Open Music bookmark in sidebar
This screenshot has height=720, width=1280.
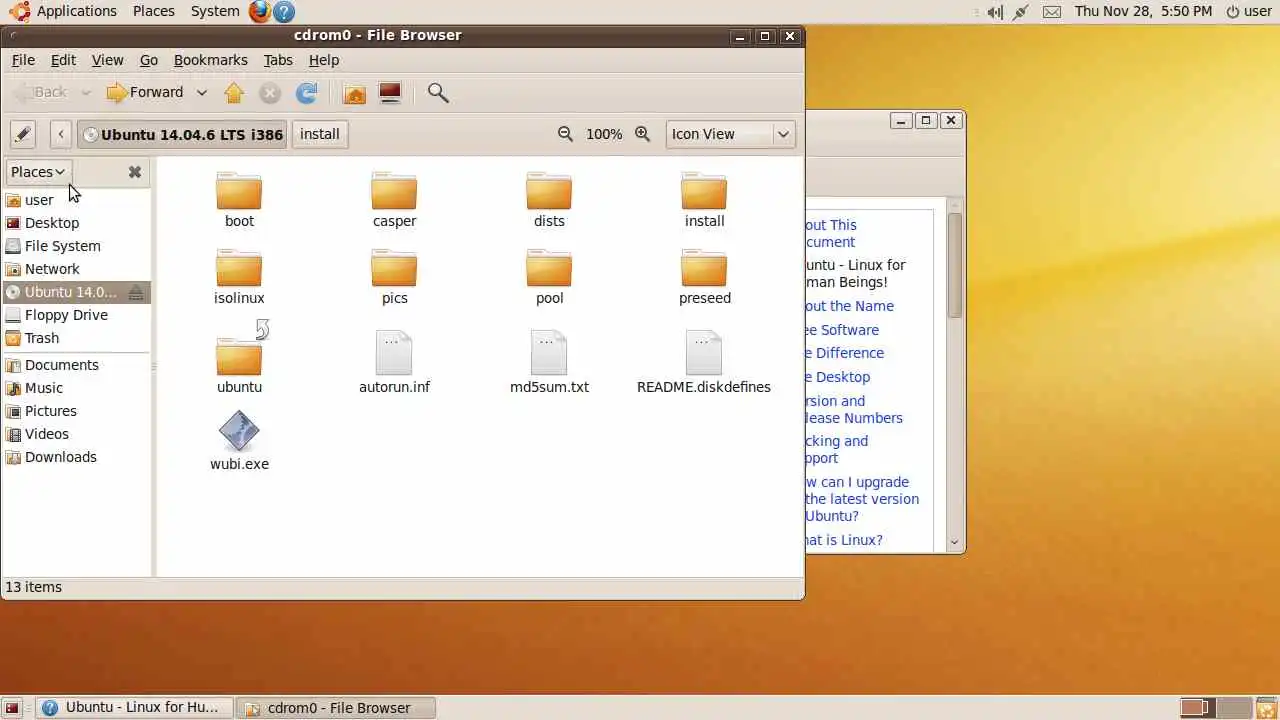coord(76,388)
